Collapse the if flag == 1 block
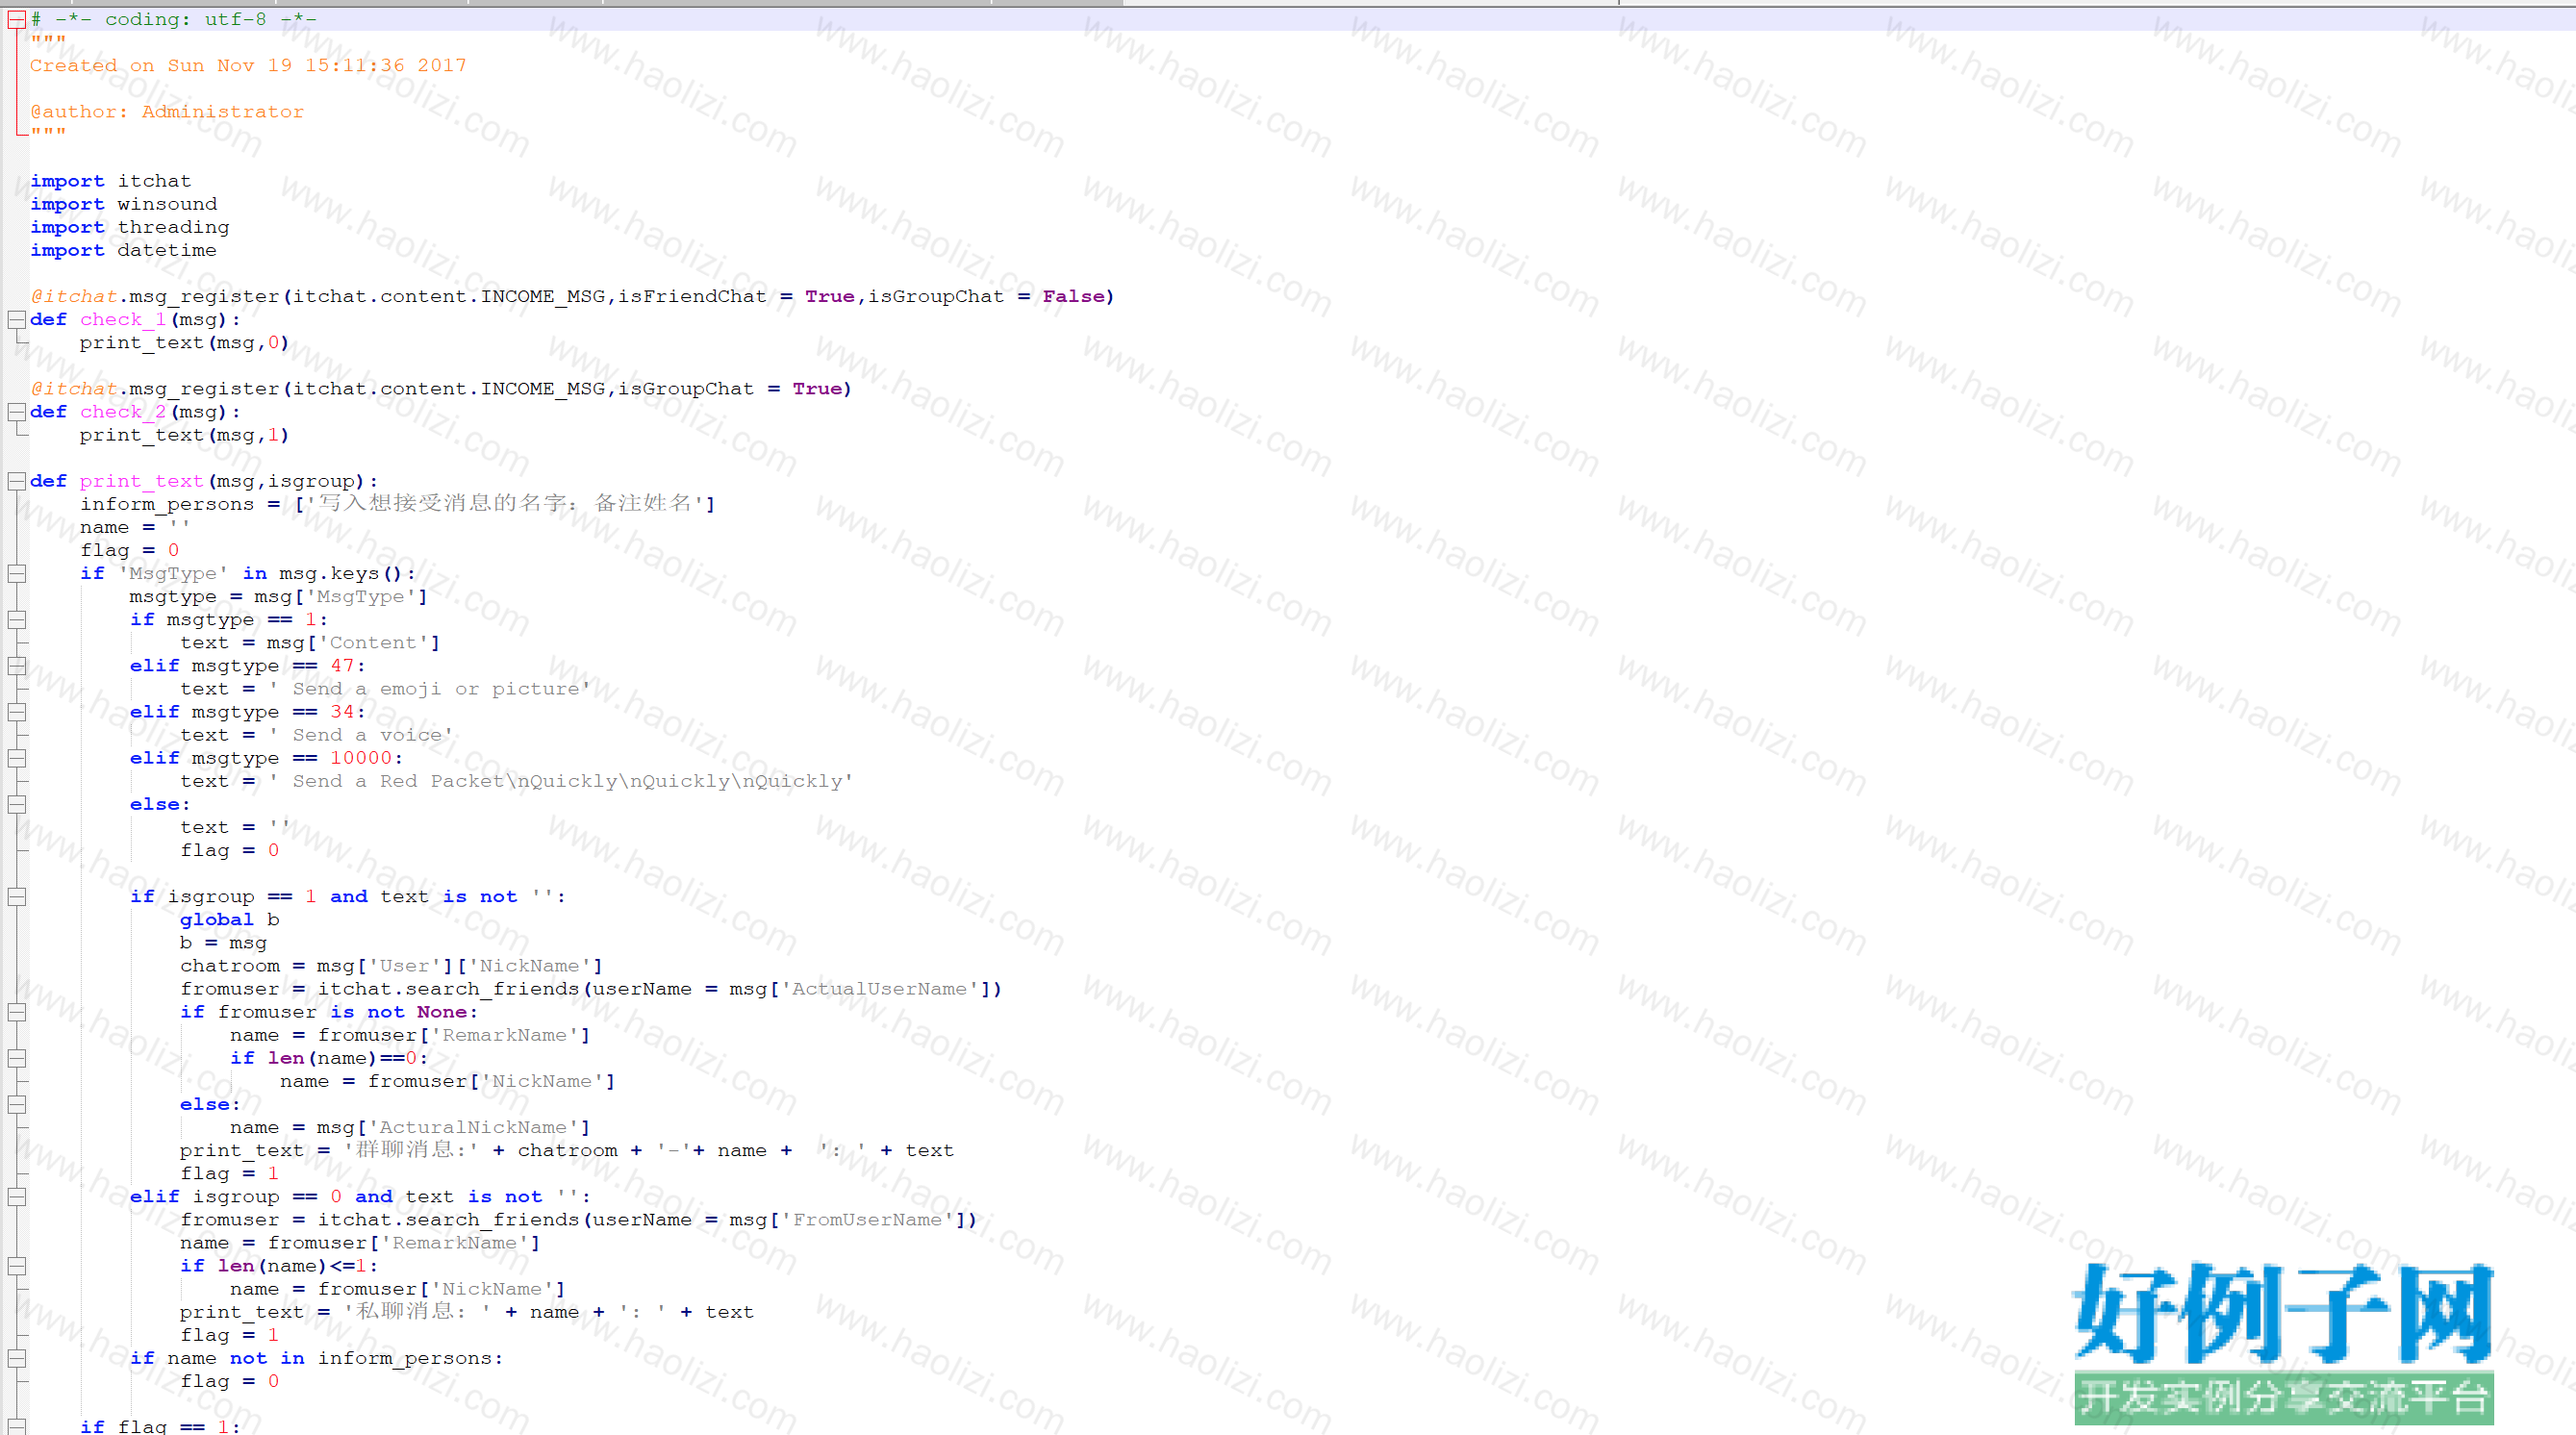 [x=16, y=1427]
